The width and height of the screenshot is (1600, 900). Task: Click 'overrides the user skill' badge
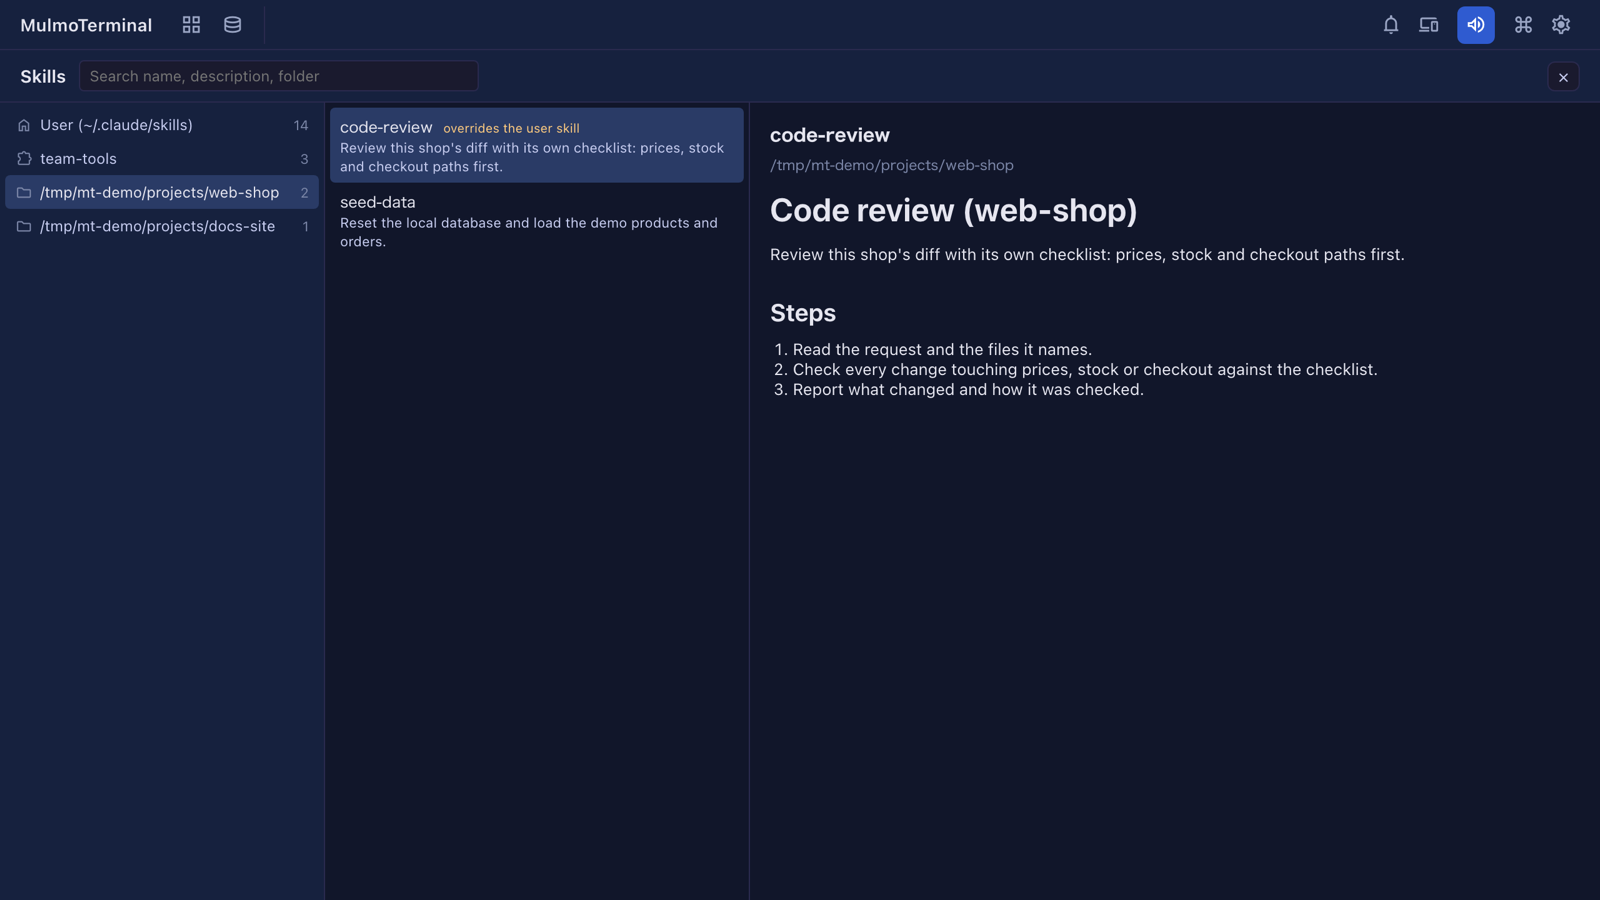point(511,128)
